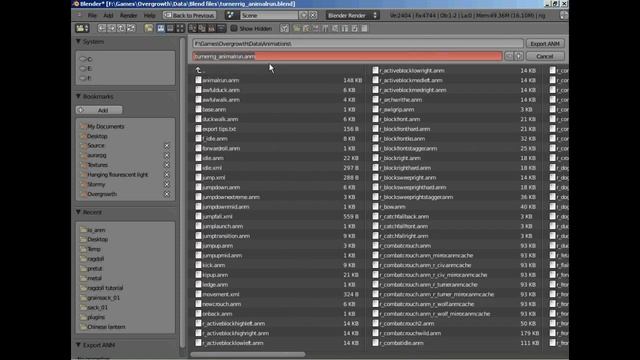640x360 pixels.
Task: Switch to long list display
Action: [170, 28]
